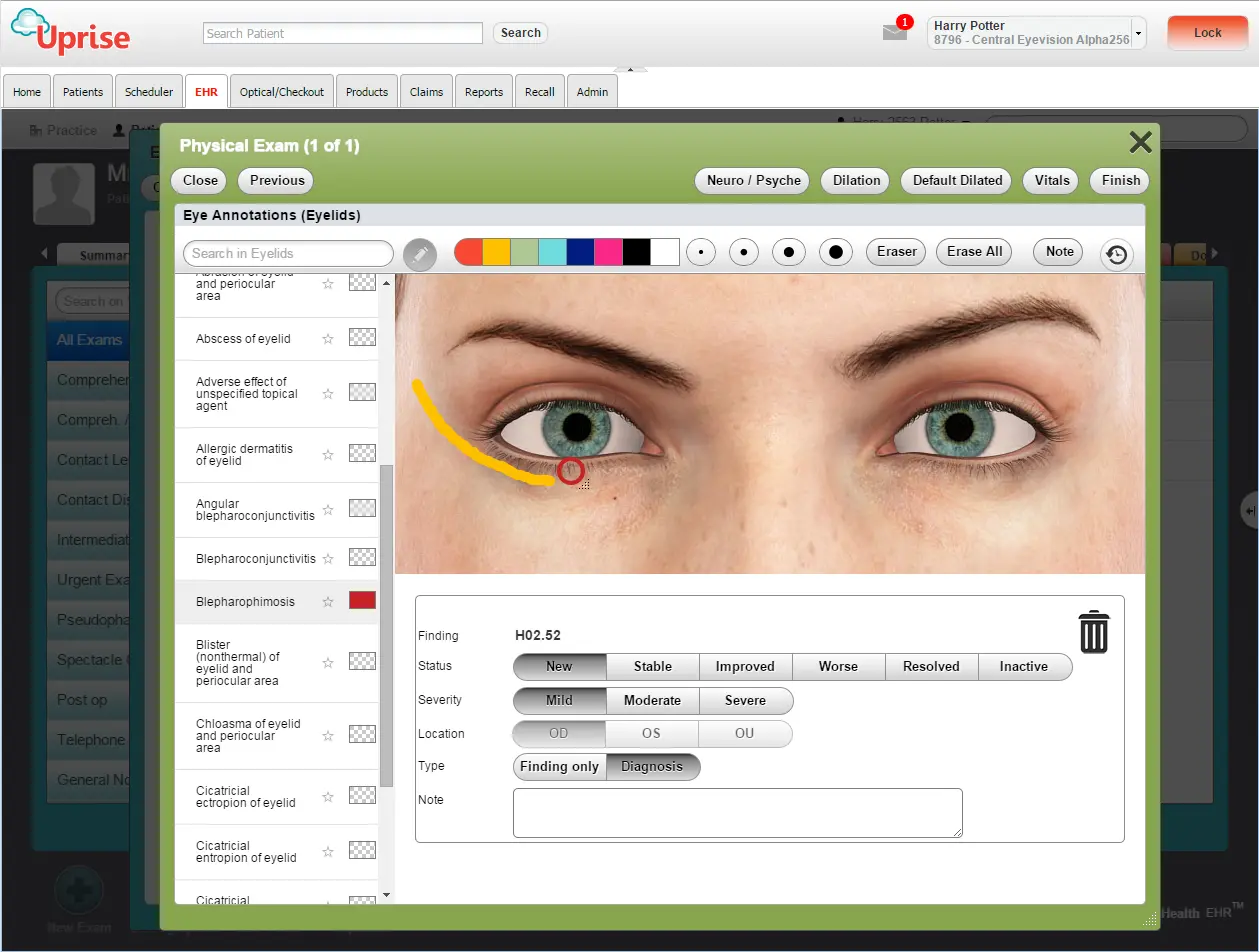1259x952 pixels.
Task: Select the pencil annotation tool
Action: [x=419, y=252]
